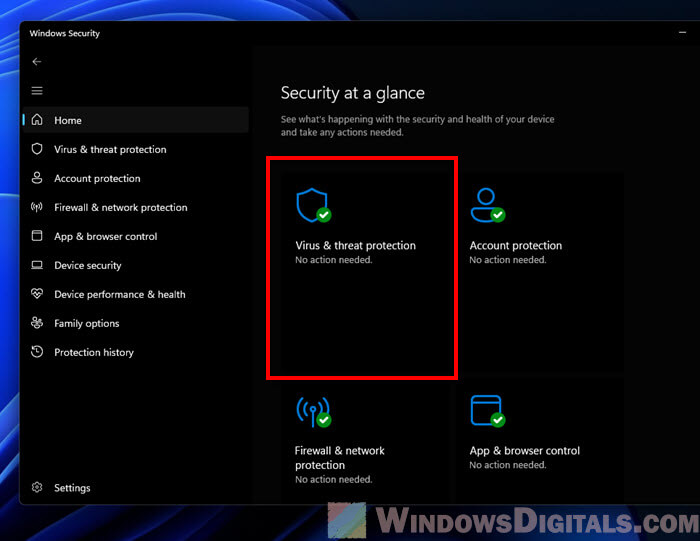Click the heart health icon in sidebar
The height and width of the screenshot is (541, 700).
(x=37, y=294)
